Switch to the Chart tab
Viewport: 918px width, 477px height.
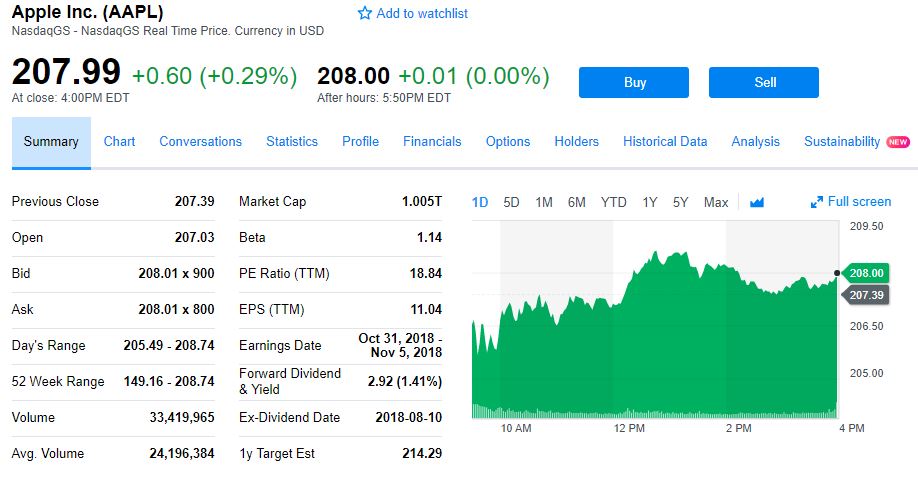pos(119,142)
